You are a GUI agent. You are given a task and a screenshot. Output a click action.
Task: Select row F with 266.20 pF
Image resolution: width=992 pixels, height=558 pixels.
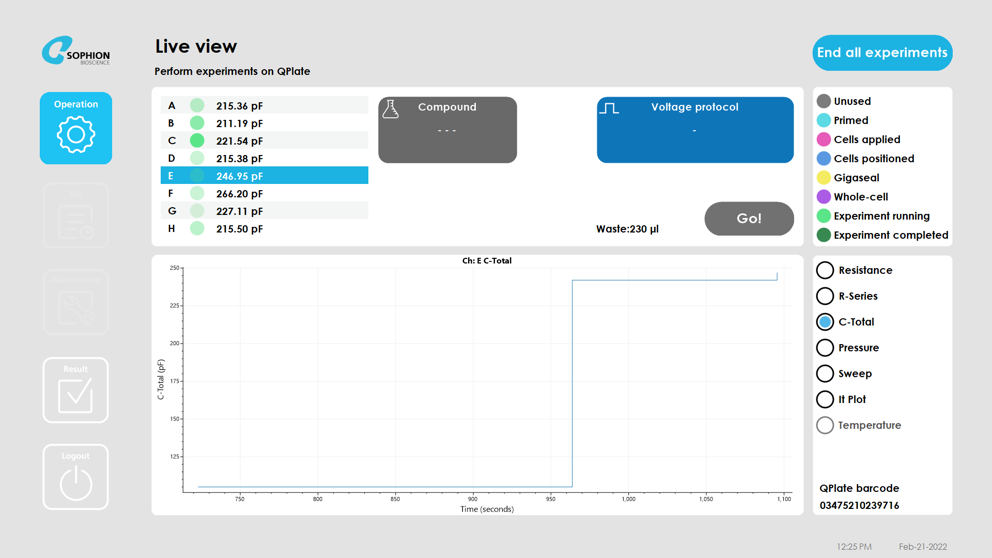(x=264, y=194)
